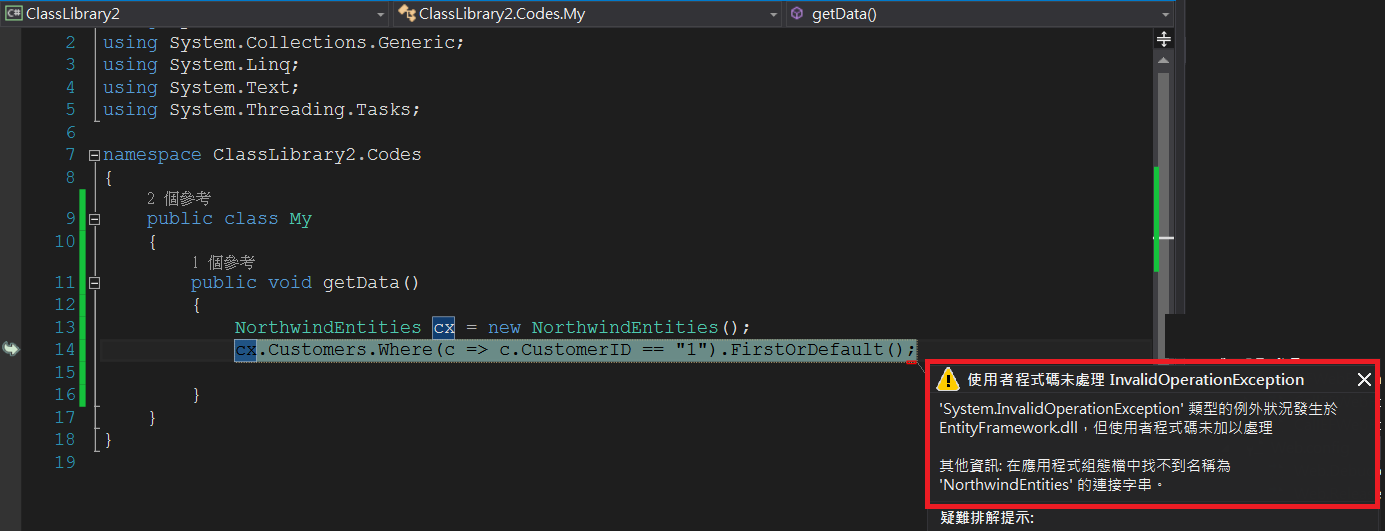
Task: Click the getData method name on line 11
Action: click(x=361, y=283)
